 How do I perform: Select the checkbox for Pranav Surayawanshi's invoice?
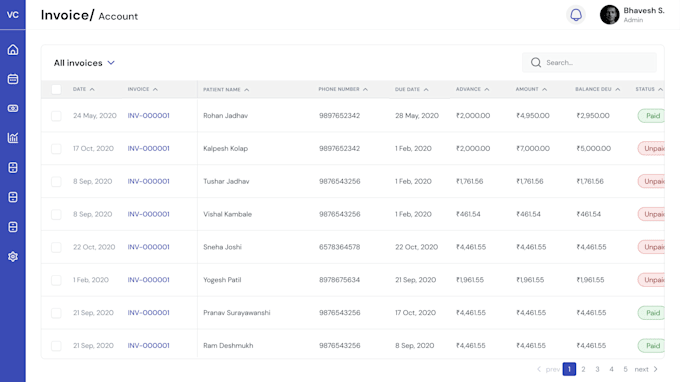(56, 313)
